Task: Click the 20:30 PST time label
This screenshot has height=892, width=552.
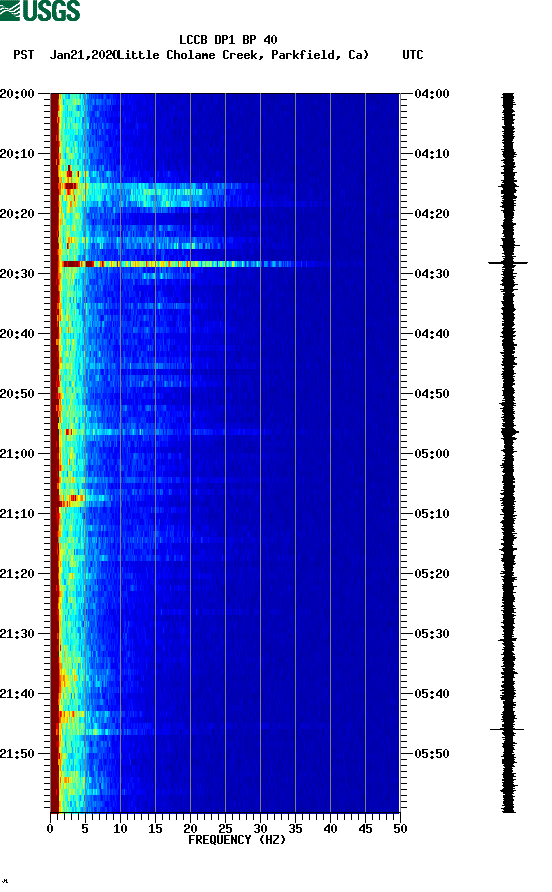Action: point(17,274)
